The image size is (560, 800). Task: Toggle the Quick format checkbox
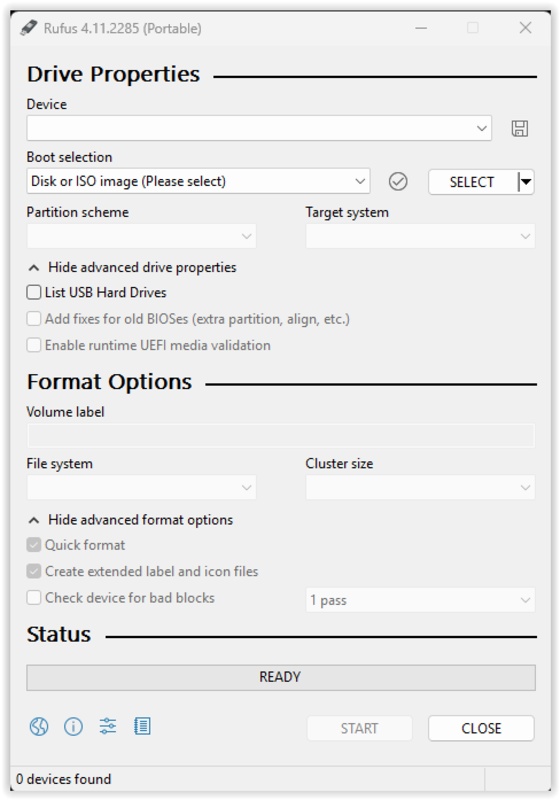click(x=34, y=545)
